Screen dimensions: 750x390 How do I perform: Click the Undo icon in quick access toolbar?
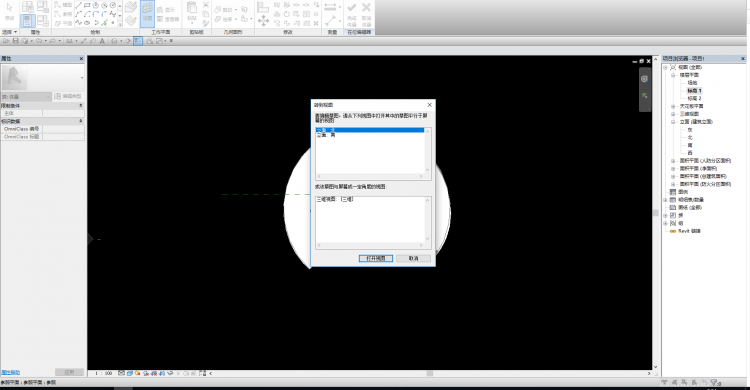39,41
